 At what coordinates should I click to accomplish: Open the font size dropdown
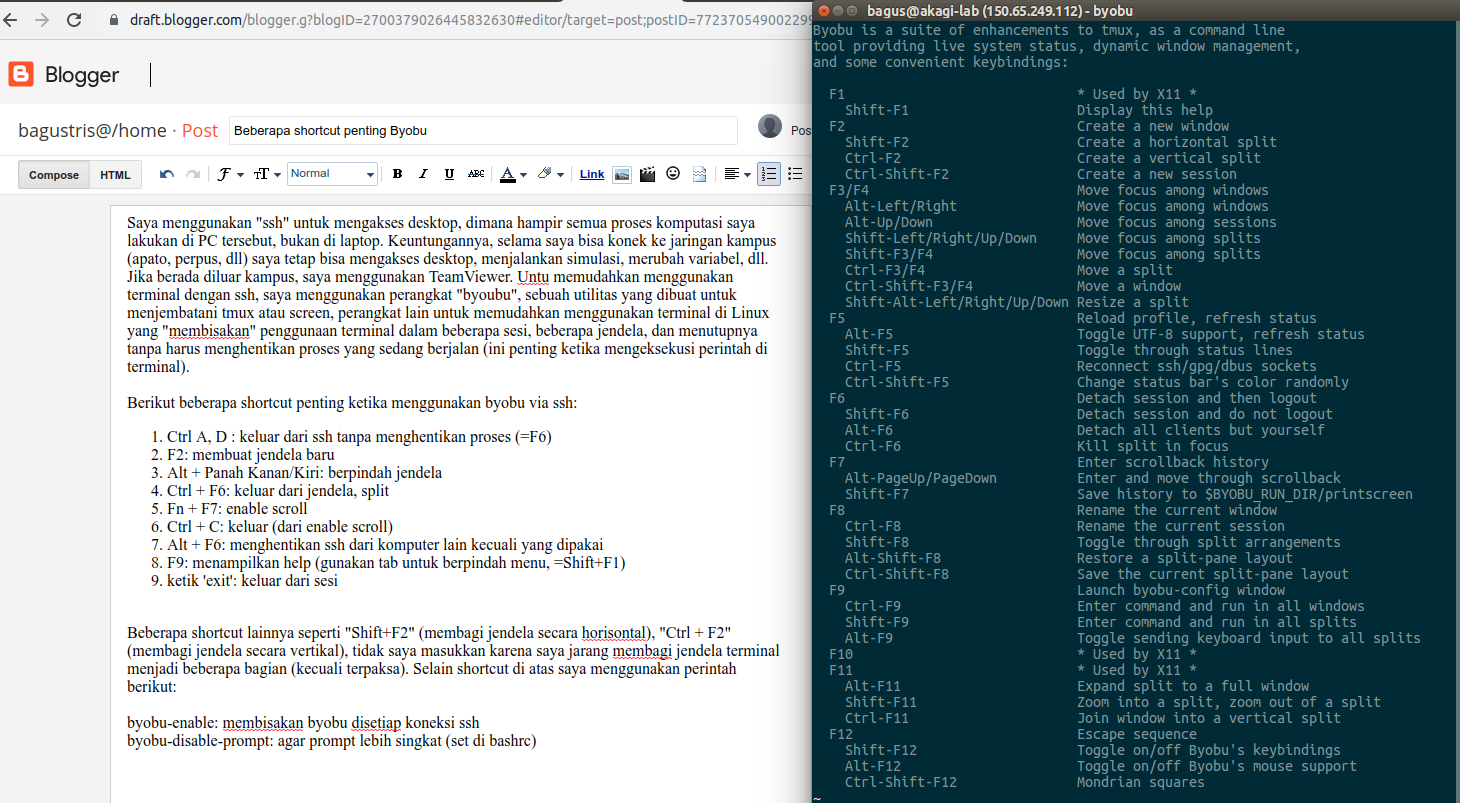click(x=265, y=174)
